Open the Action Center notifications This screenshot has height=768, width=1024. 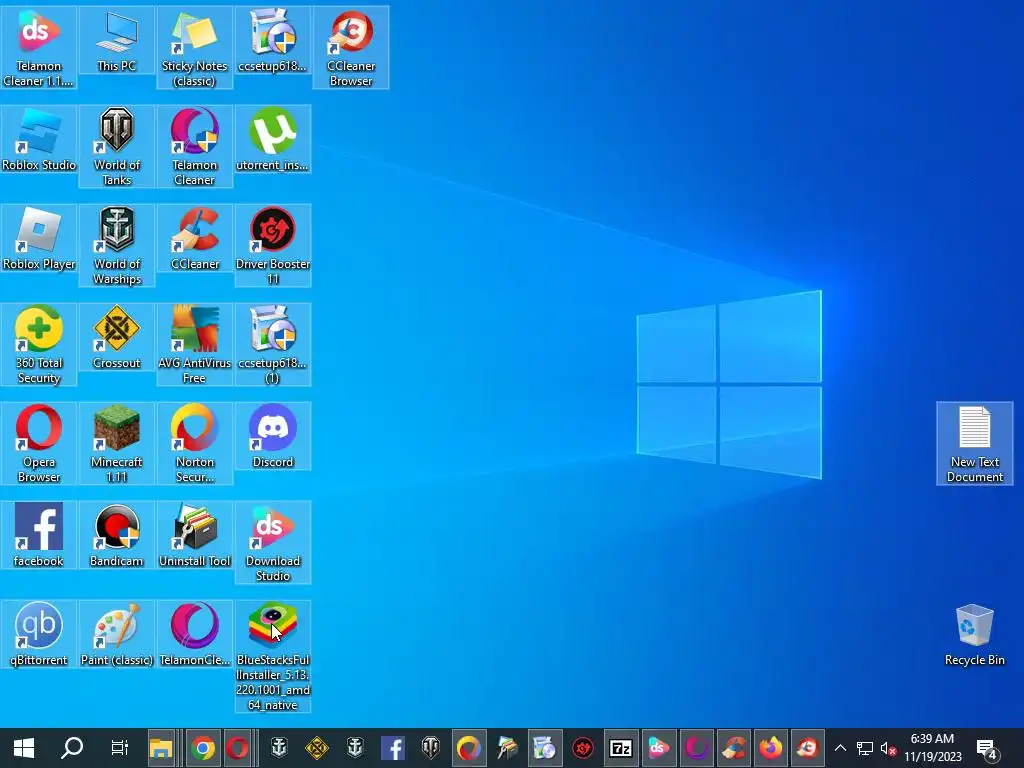coord(986,748)
